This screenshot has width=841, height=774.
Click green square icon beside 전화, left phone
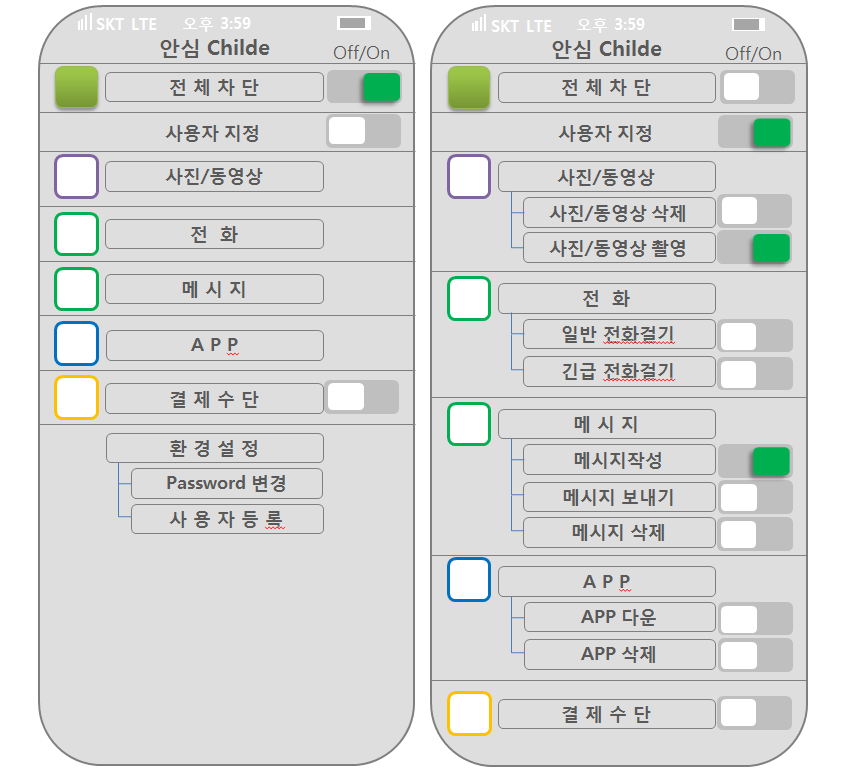(x=77, y=234)
